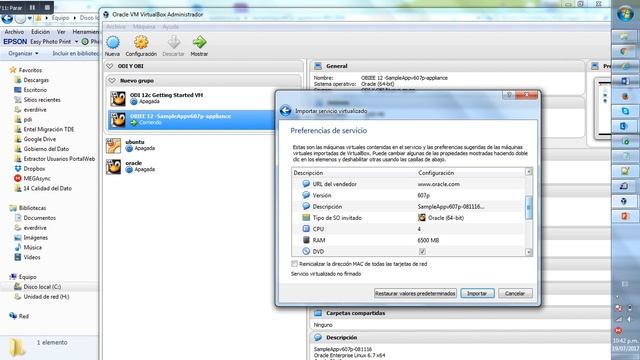Select the CPU row in import table
The width and height of the screenshot is (640, 360).
pos(408,229)
